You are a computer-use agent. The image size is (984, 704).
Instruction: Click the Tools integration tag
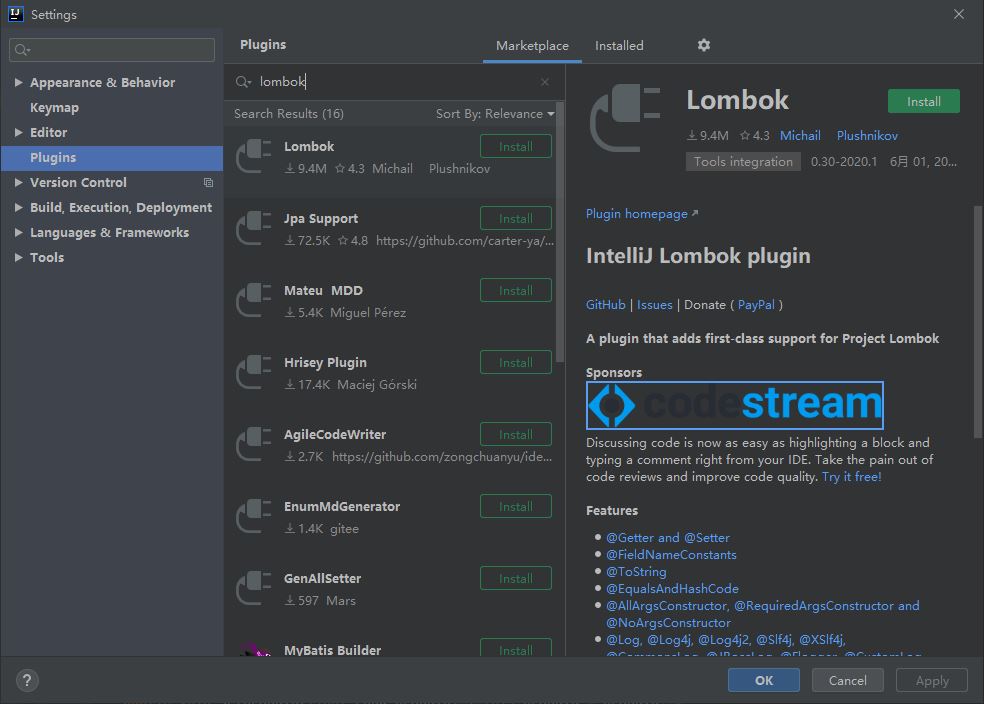(743, 162)
